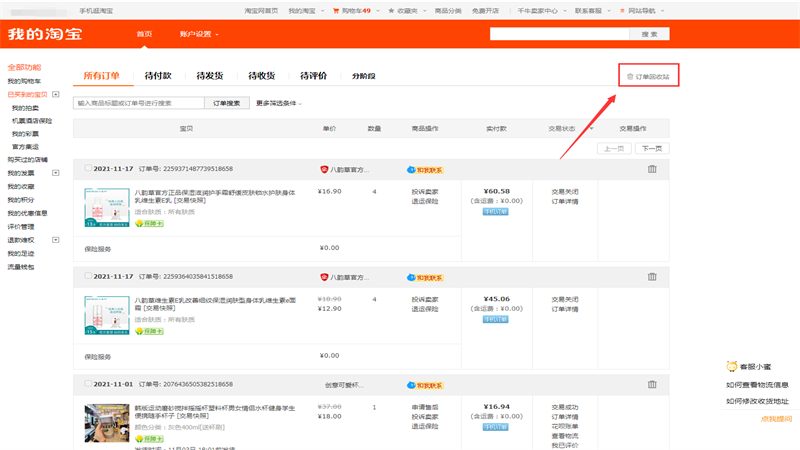This screenshot has height=450, width=800.
Task: Expand the 退款维权 sidebar section
Action: 56,240
